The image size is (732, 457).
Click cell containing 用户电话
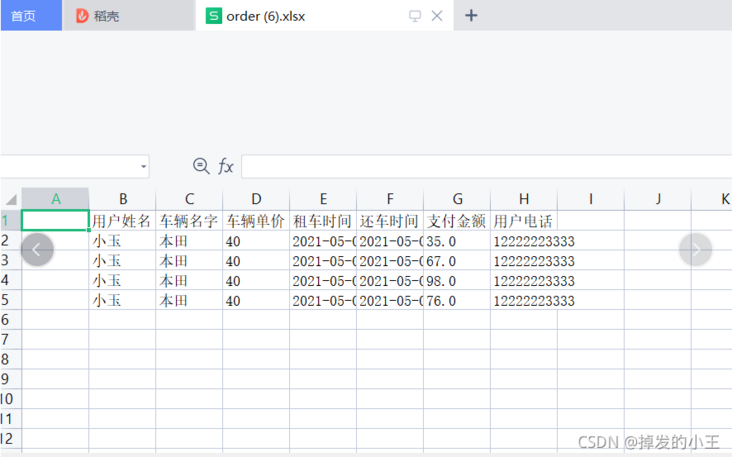click(524, 221)
